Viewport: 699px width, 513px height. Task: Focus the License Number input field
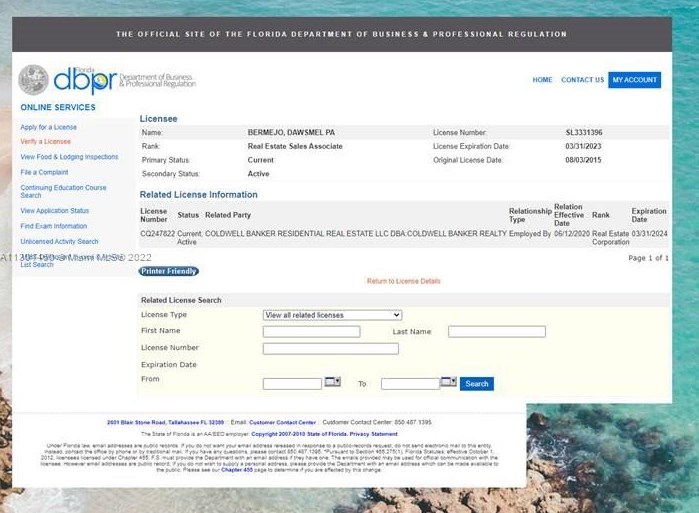330,348
